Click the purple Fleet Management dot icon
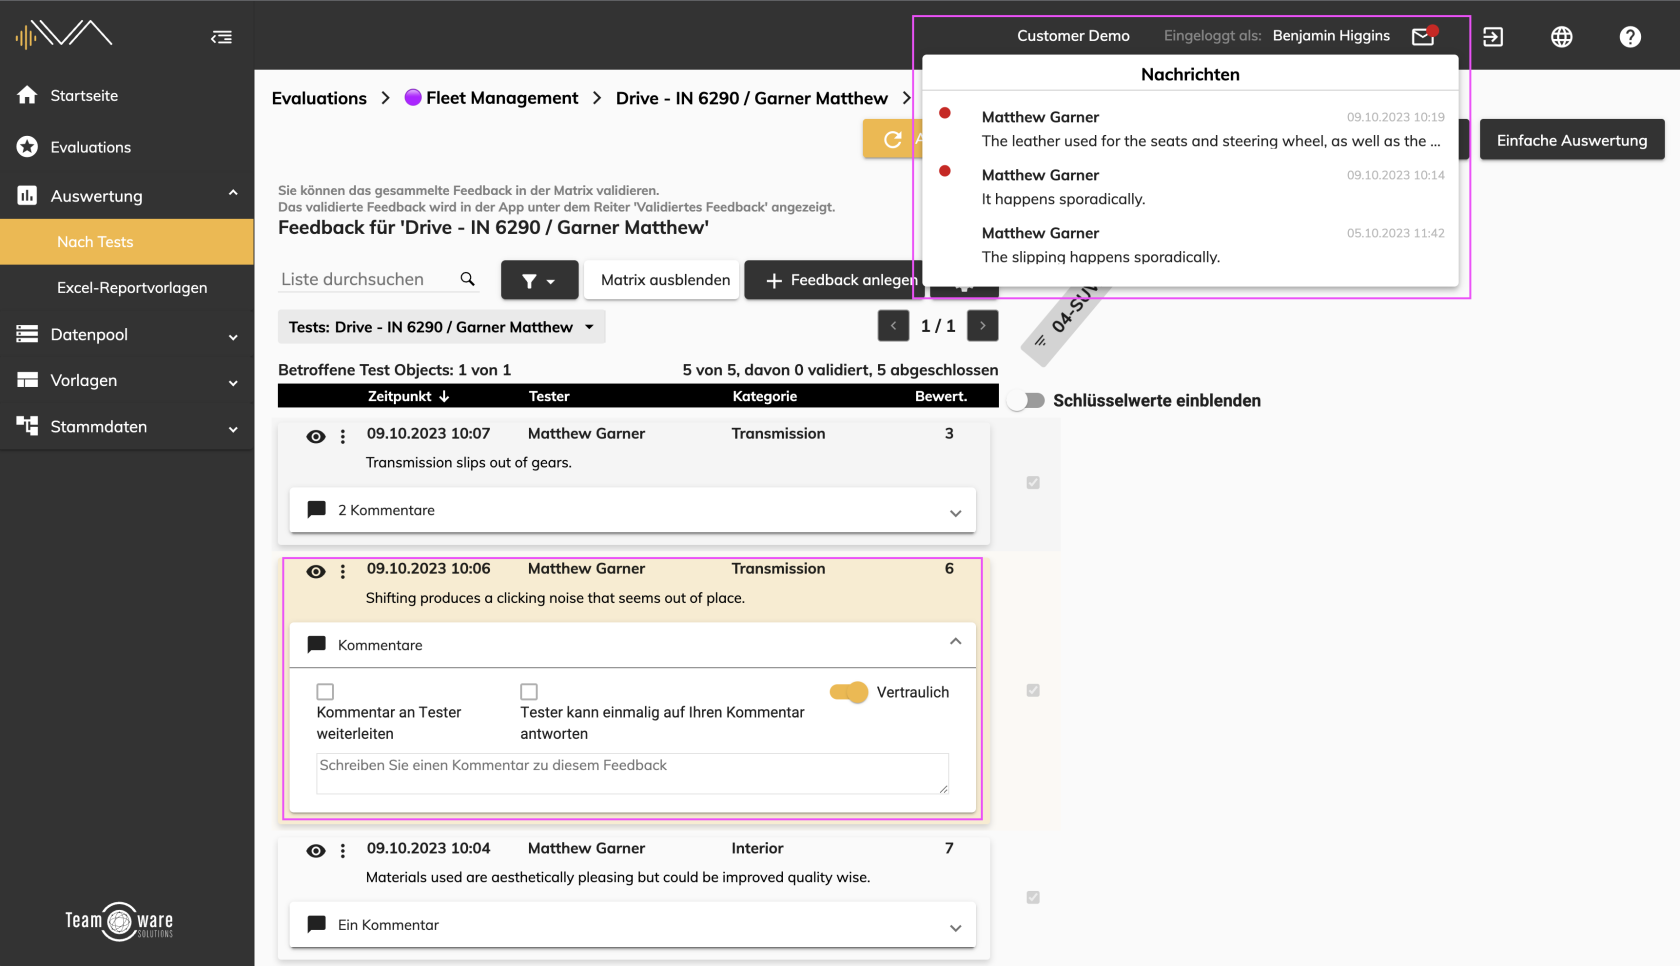The width and height of the screenshot is (1680, 966). [413, 97]
